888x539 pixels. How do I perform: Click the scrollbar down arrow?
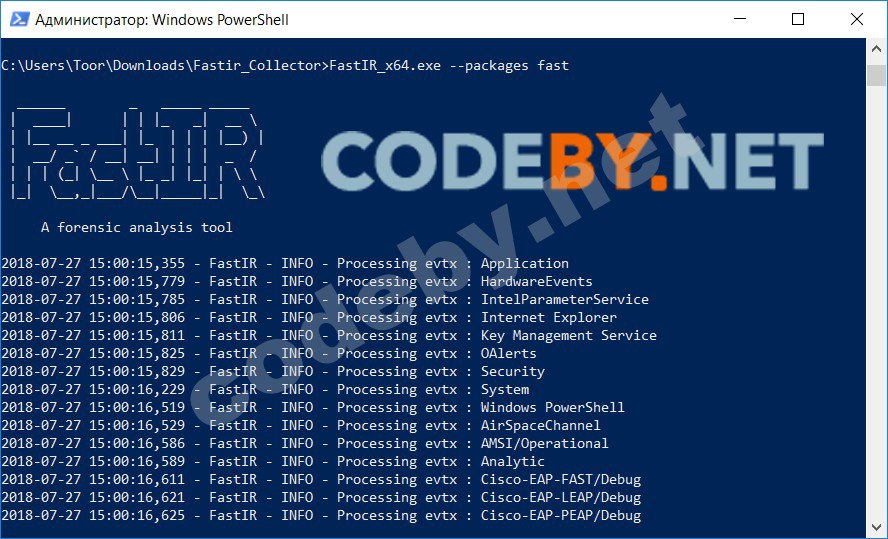pos(877,526)
